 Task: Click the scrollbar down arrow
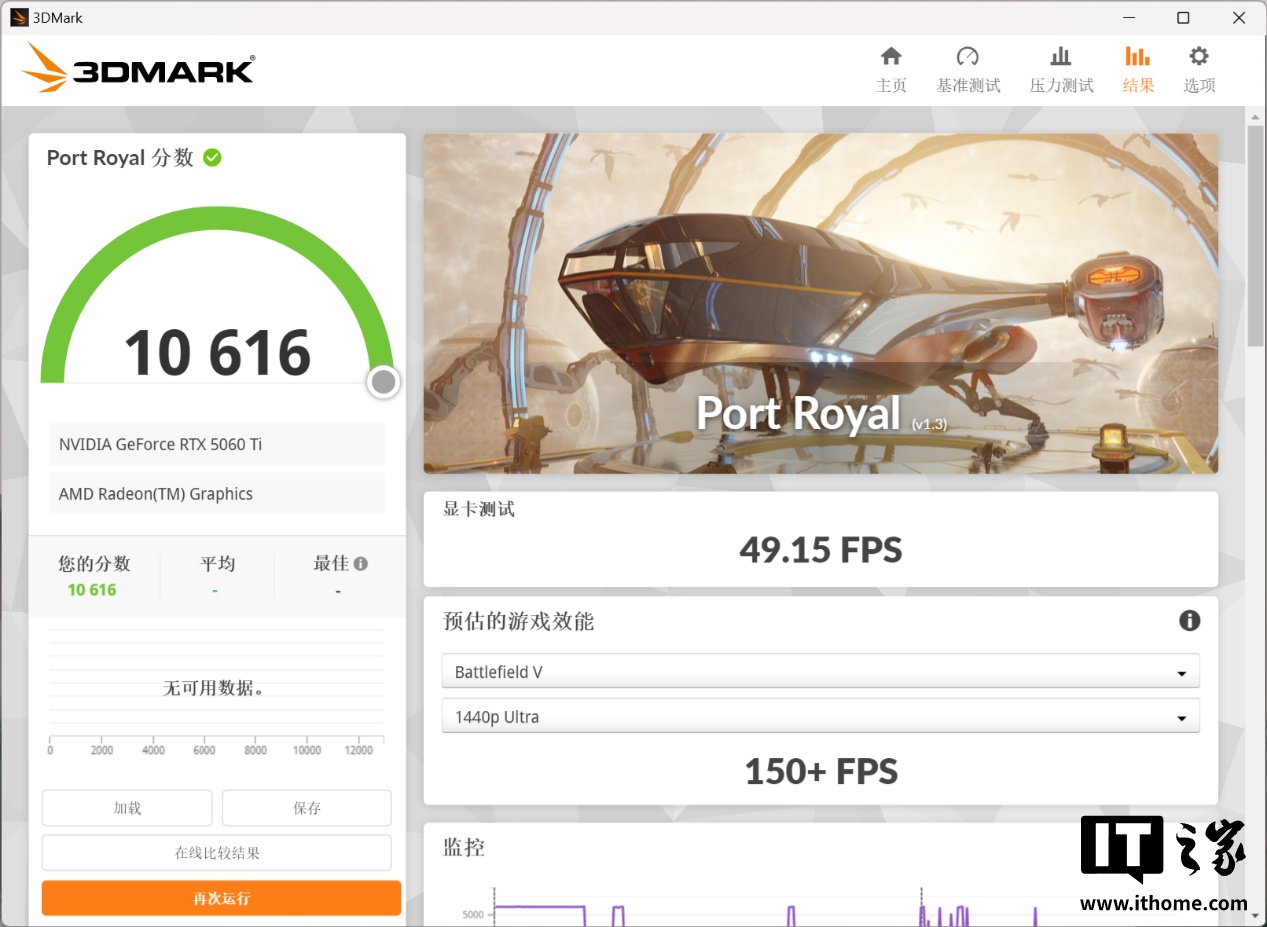1256,915
